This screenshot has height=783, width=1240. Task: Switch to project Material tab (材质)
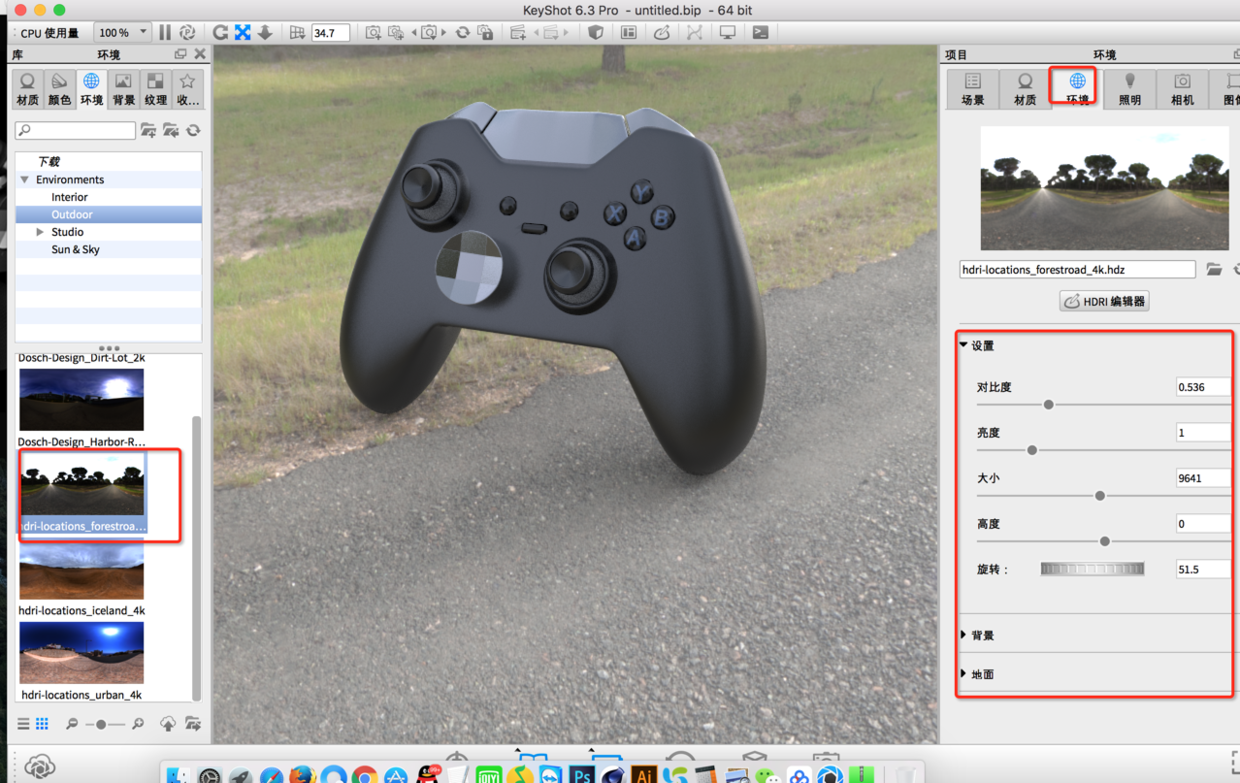pyautogui.click(x=1024, y=89)
